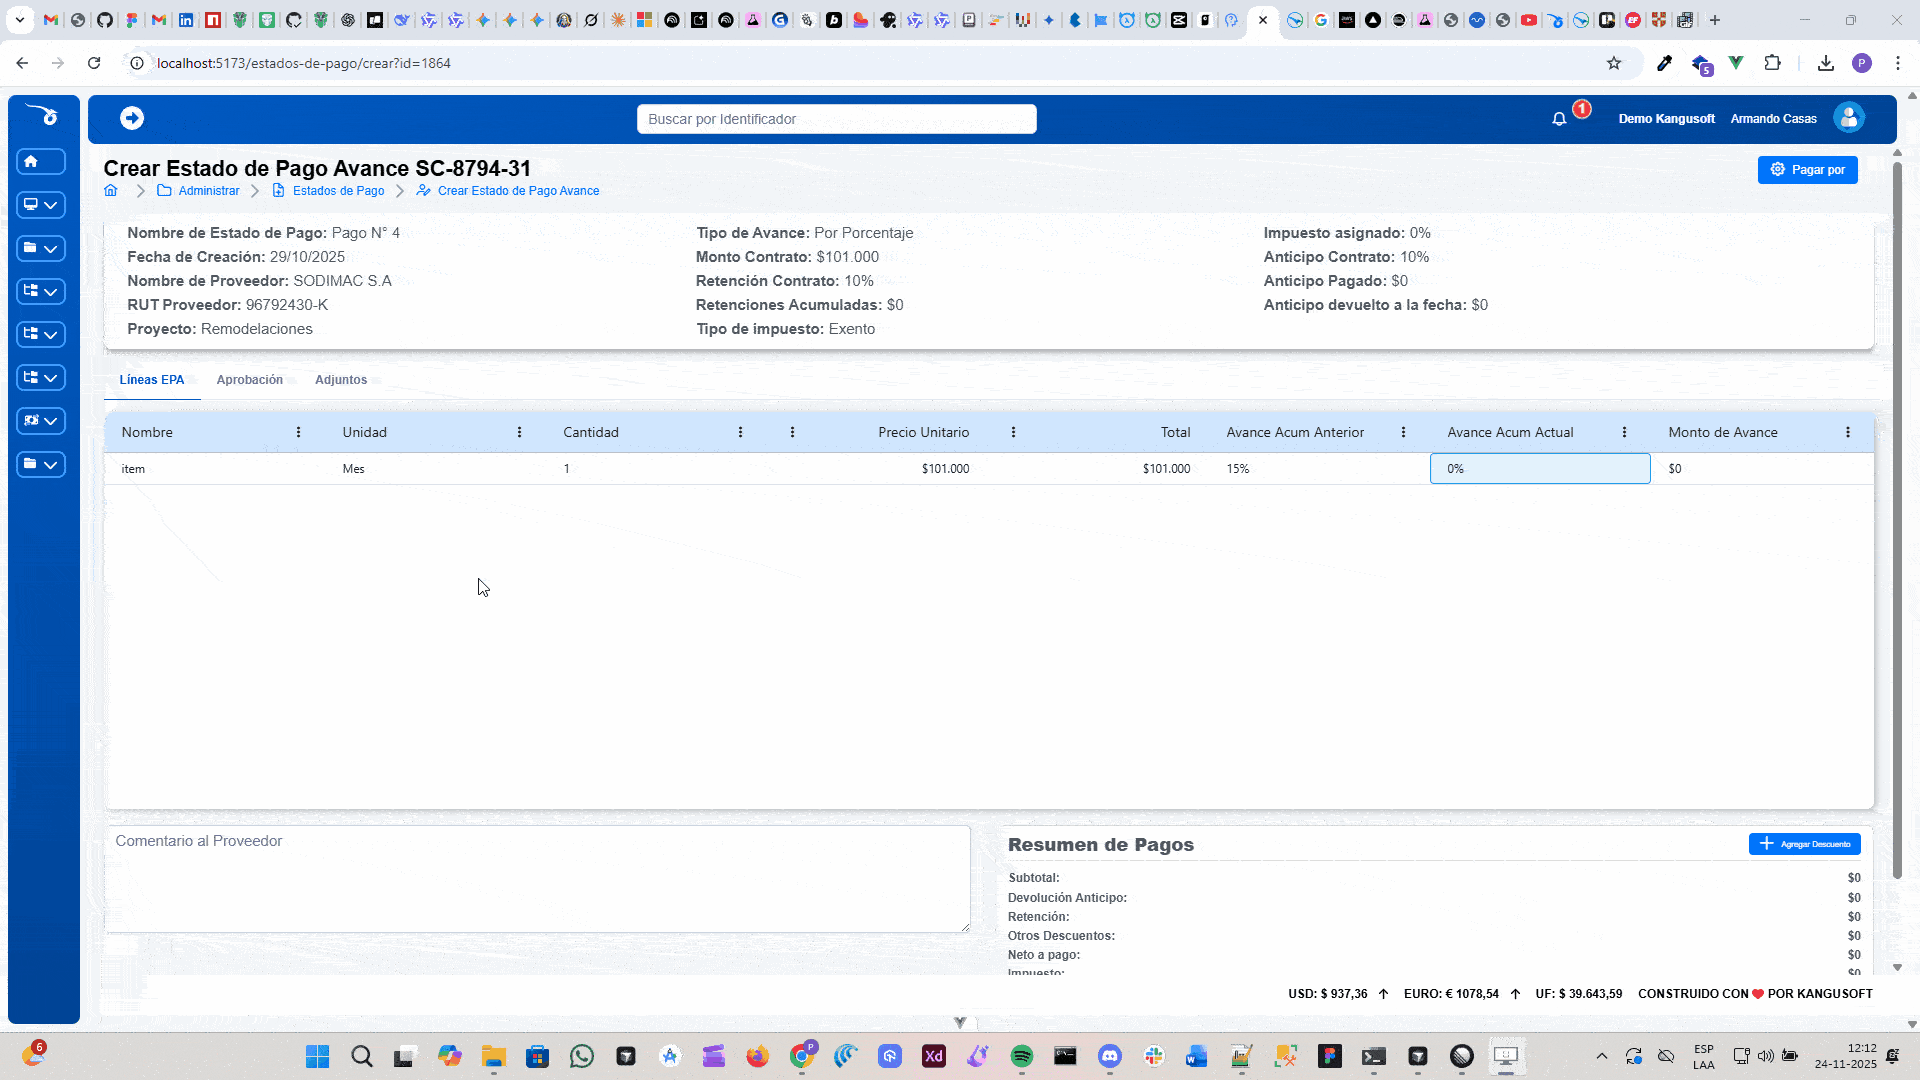Click the Demo Kangusoft label in the header

(x=1667, y=119)
